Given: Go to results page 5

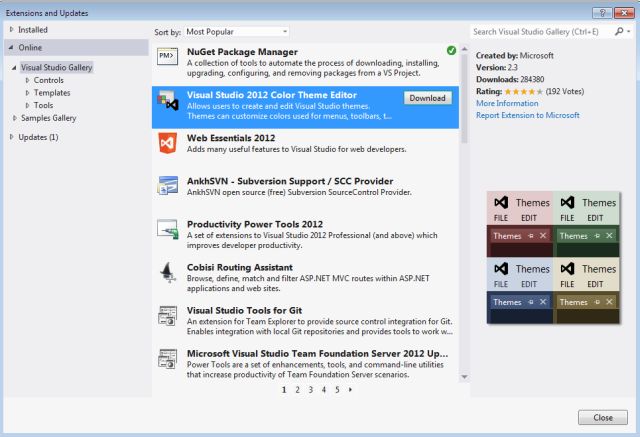Looking at the screenshot, I should pos(337,390).
